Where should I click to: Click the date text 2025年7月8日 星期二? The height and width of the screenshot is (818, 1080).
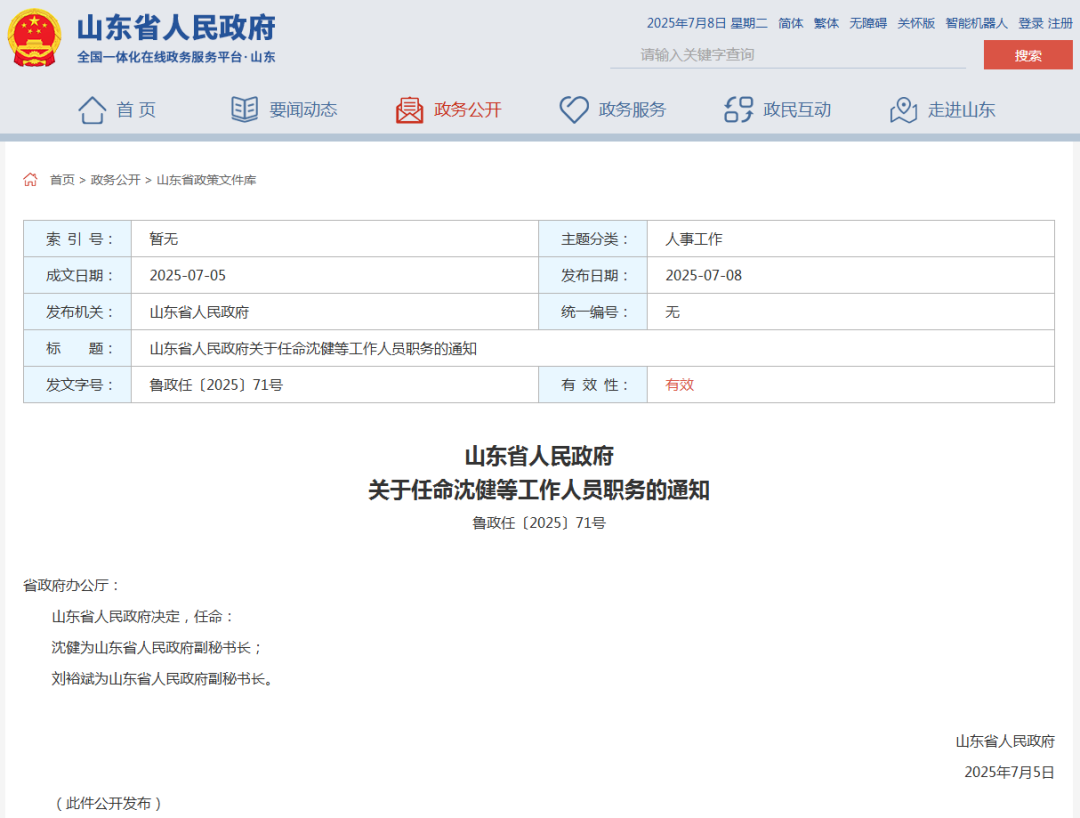[707, 23]
